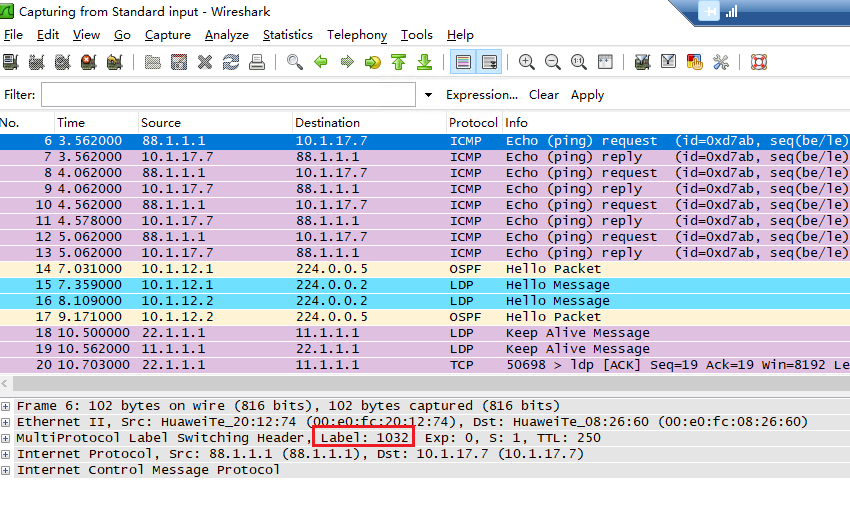Viewport: 850px width, 511px height.
Task: Expand Internet Control Message Protocol tree
Action: 5,470
